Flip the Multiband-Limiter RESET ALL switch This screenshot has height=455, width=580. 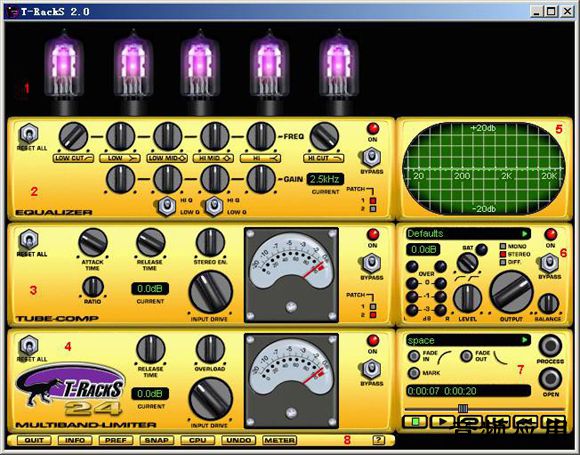point(29,346)
